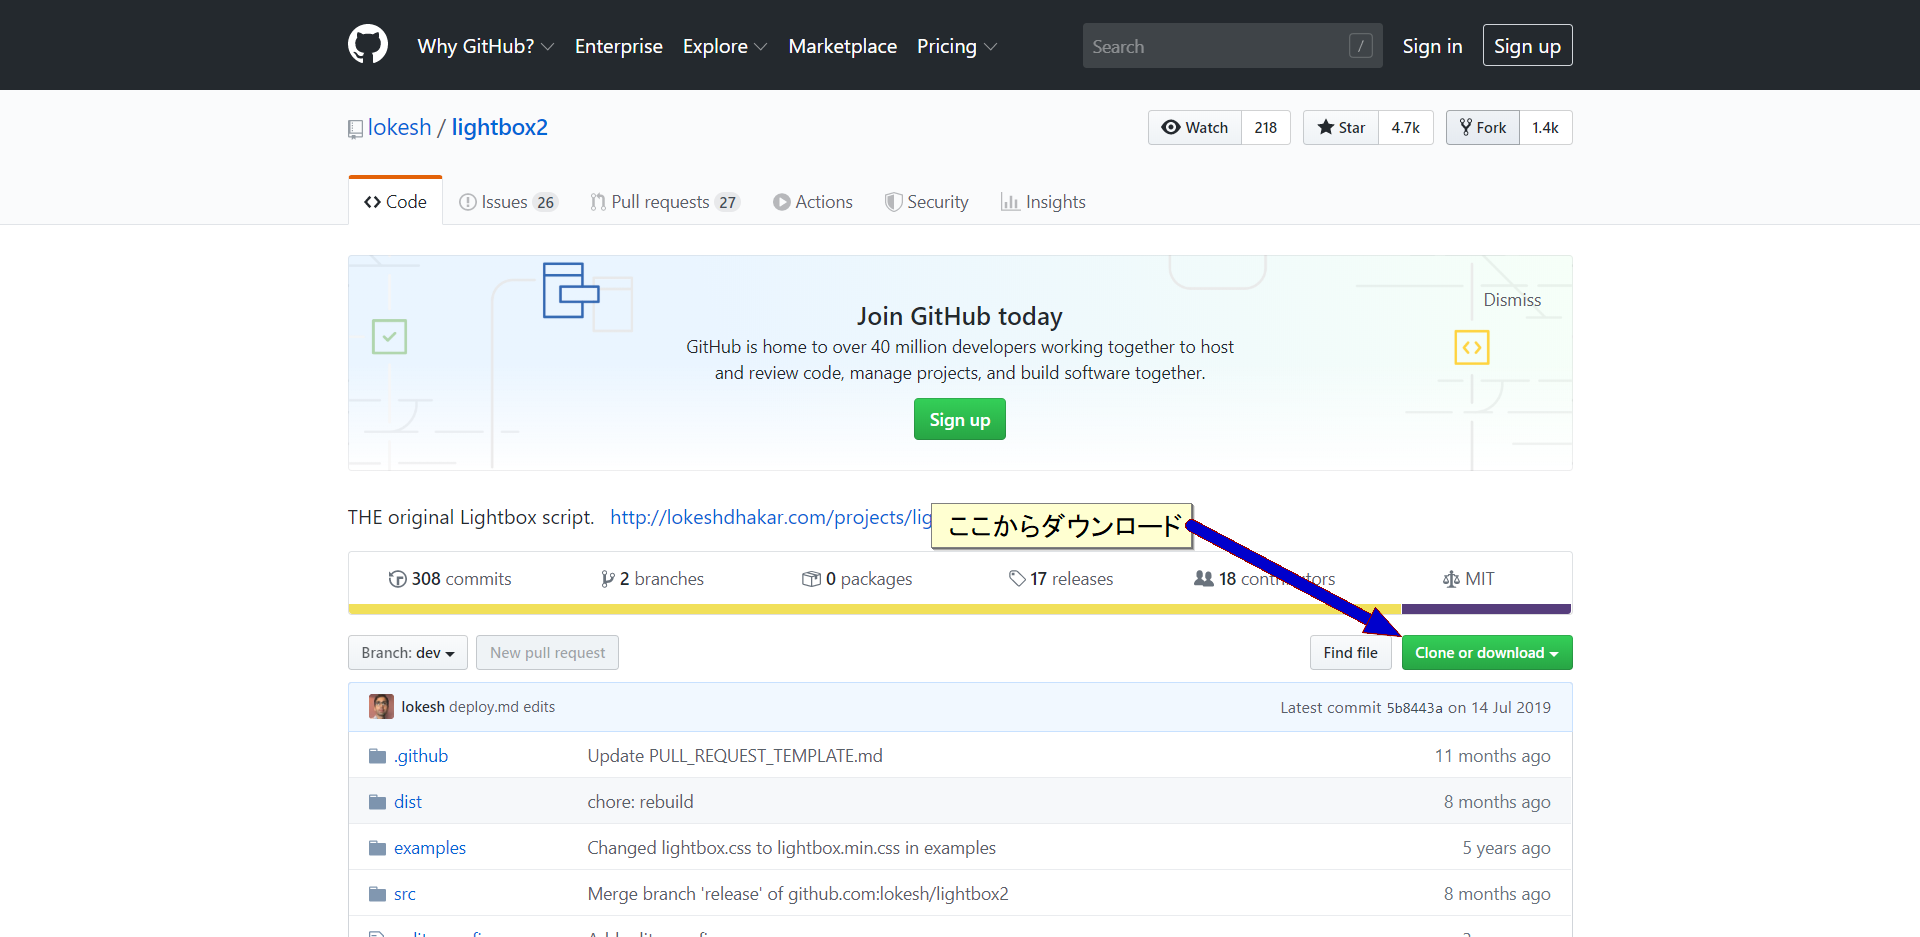Open the examples folder icon
The width and height of the screenshot is (1920, 937).
(377, 848)
